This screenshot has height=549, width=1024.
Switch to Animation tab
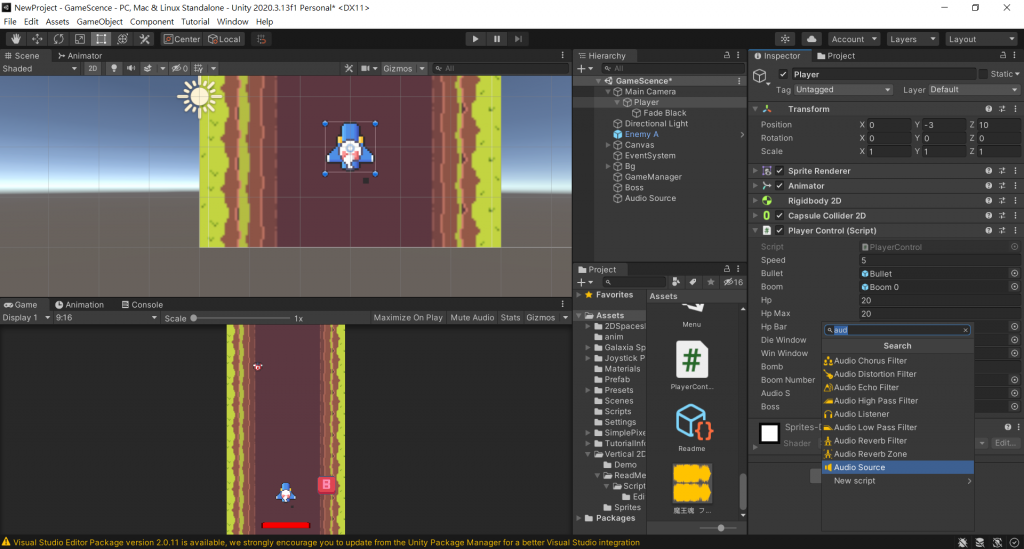(x=79, y=305)
